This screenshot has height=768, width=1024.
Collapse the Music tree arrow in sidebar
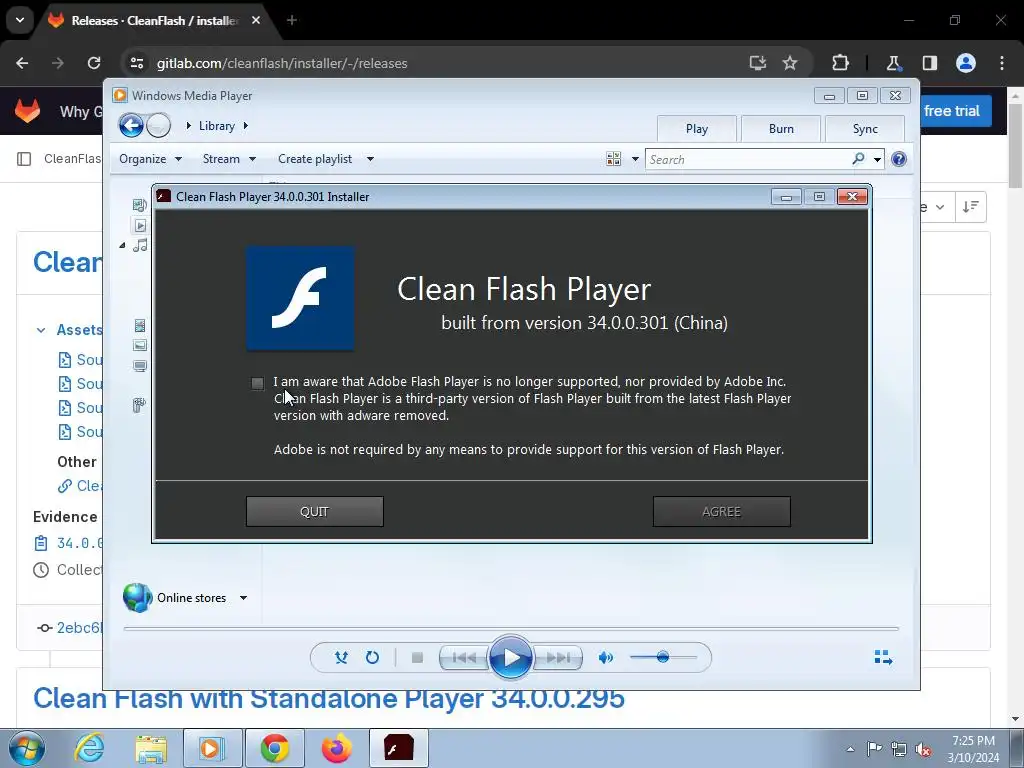pyautogui.click(x=122, y=246)
